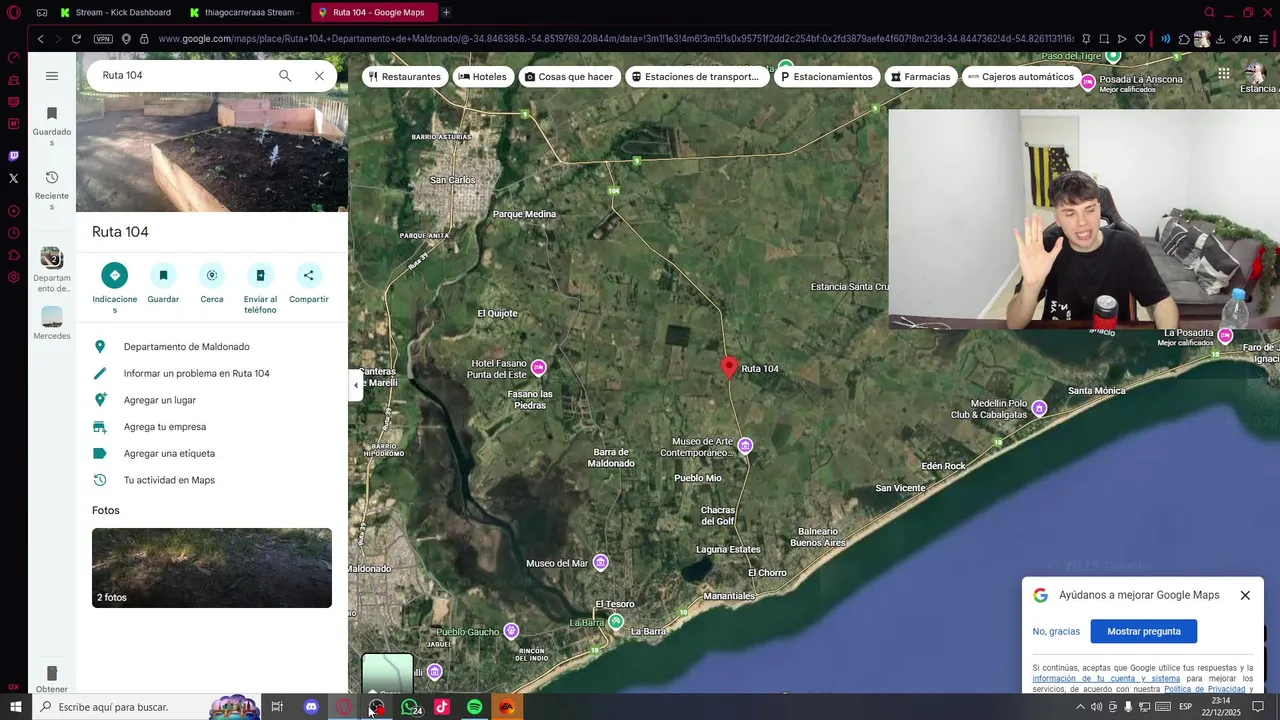Click Informar un problema en Ruta 104
The image size is (1280, 720).
click(x=214, y=374)
